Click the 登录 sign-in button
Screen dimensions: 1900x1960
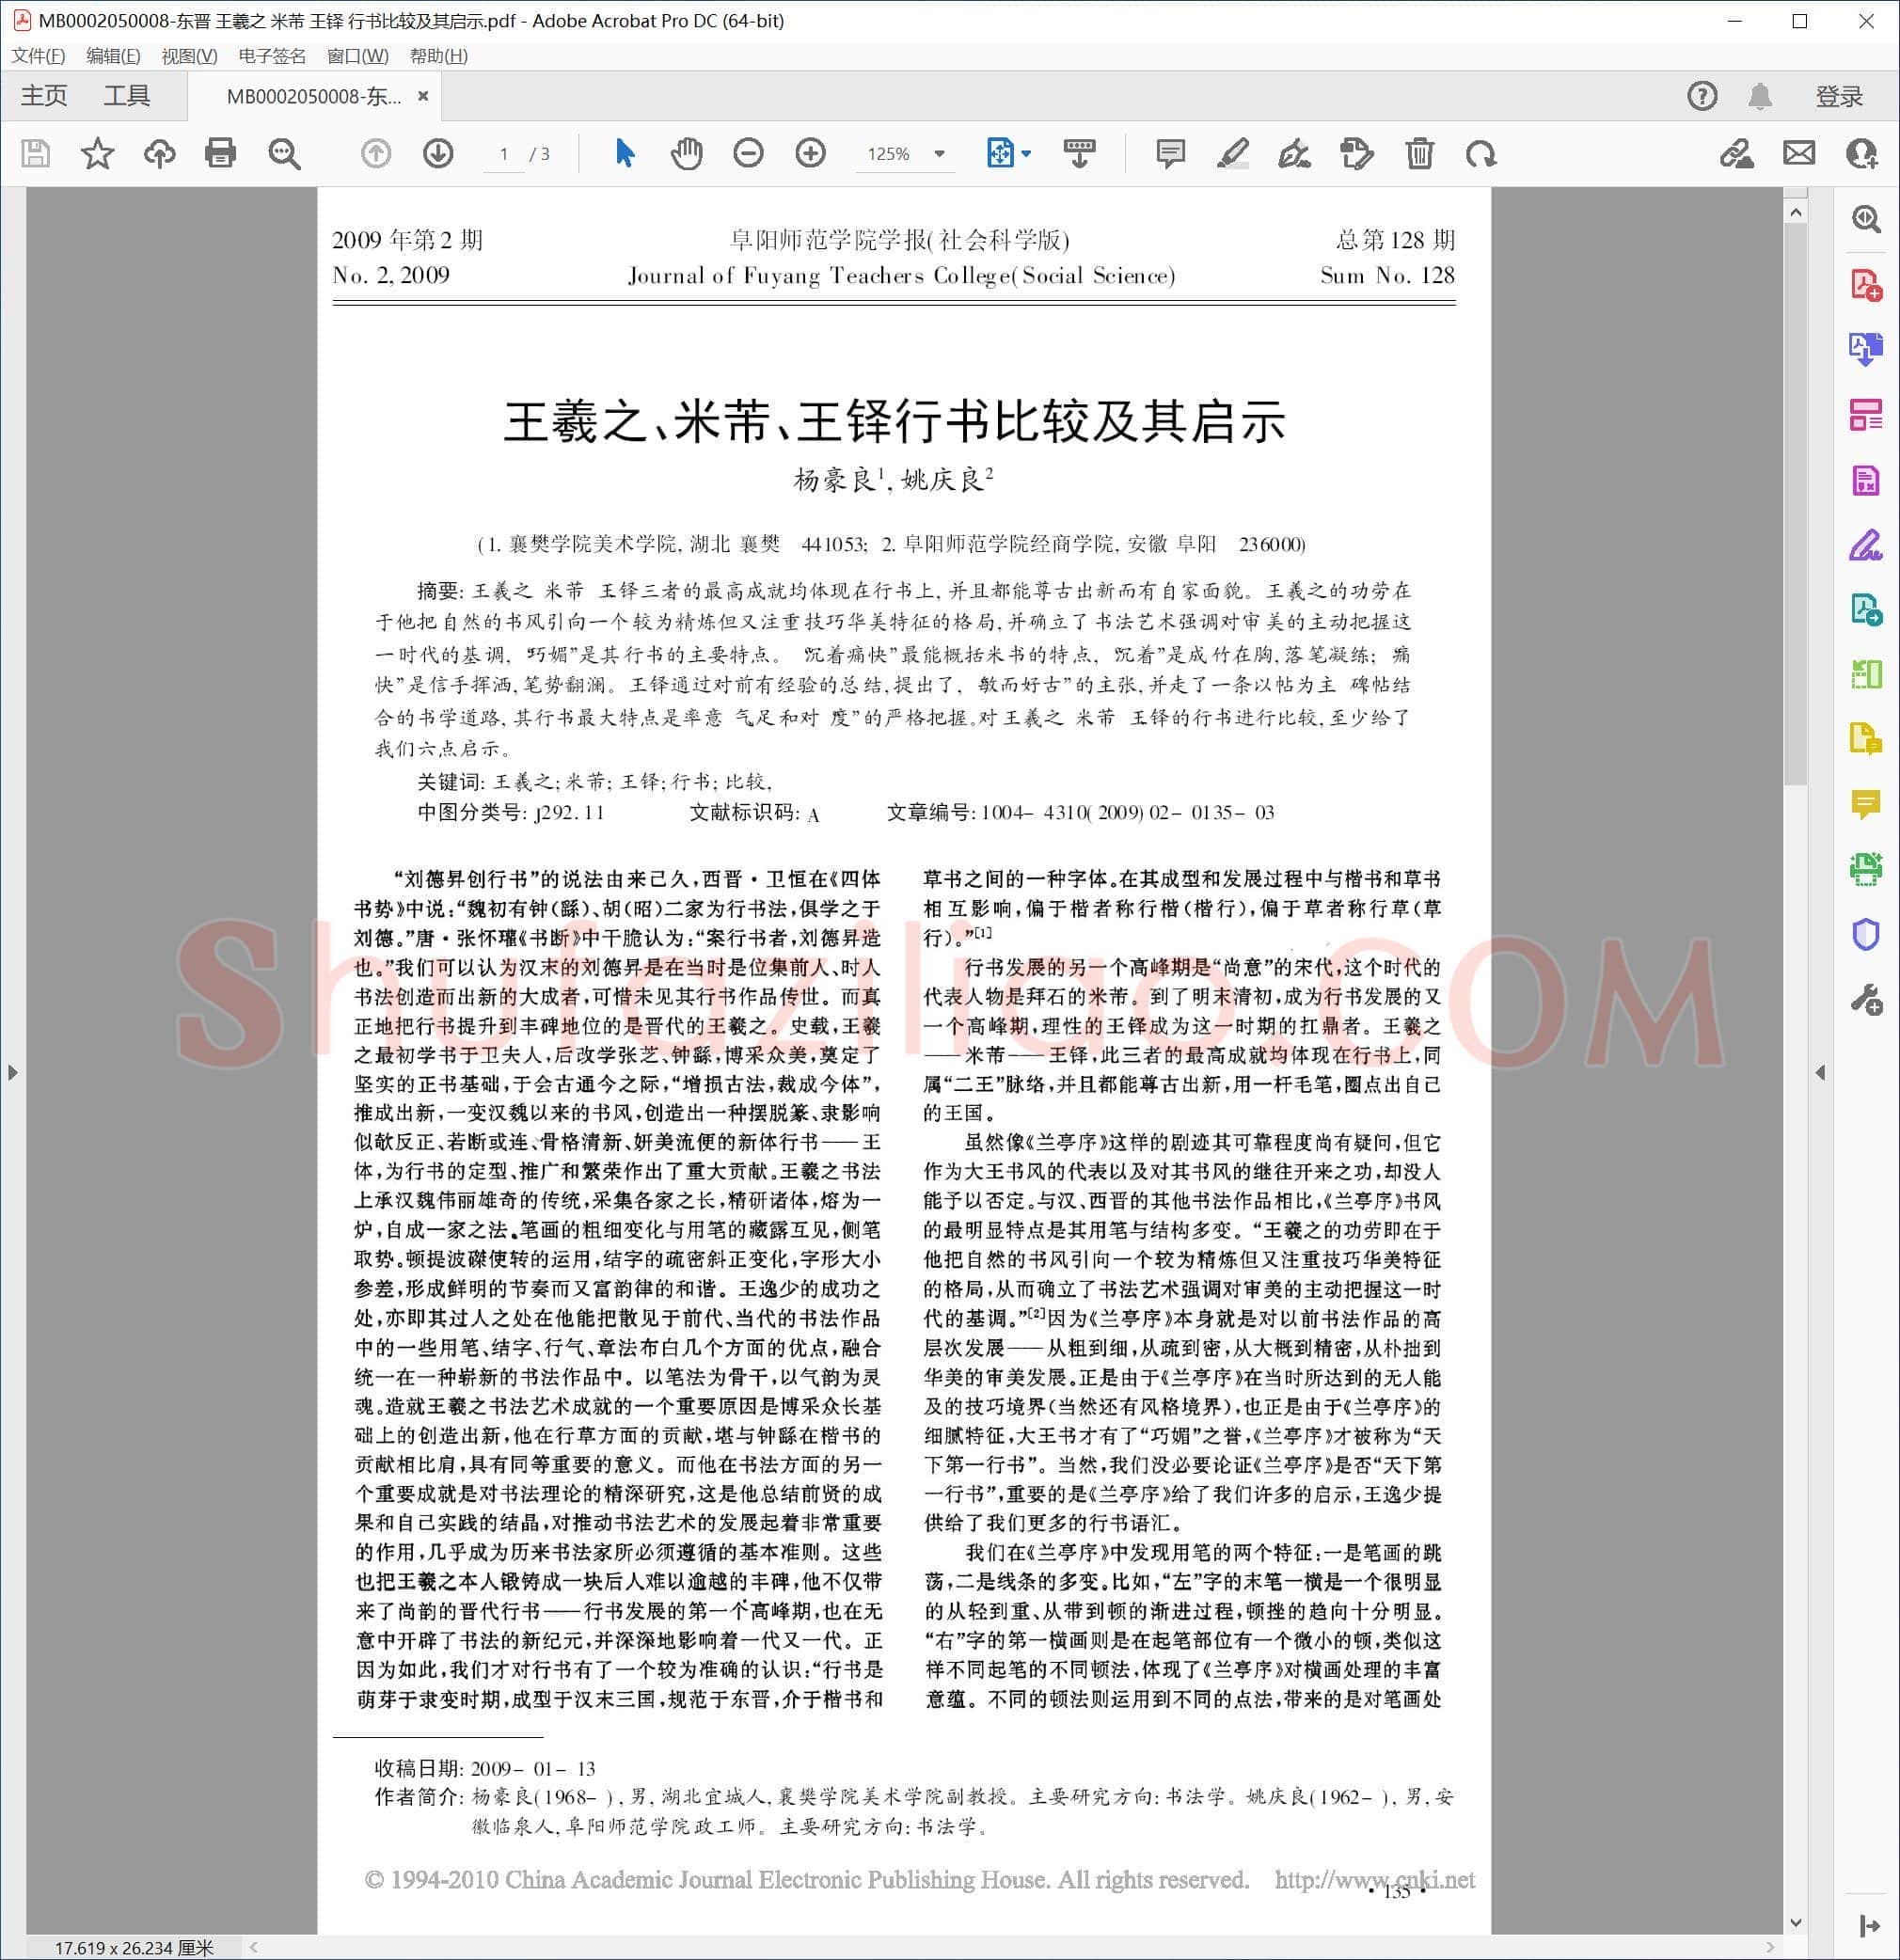click(x=1839, y=96)
